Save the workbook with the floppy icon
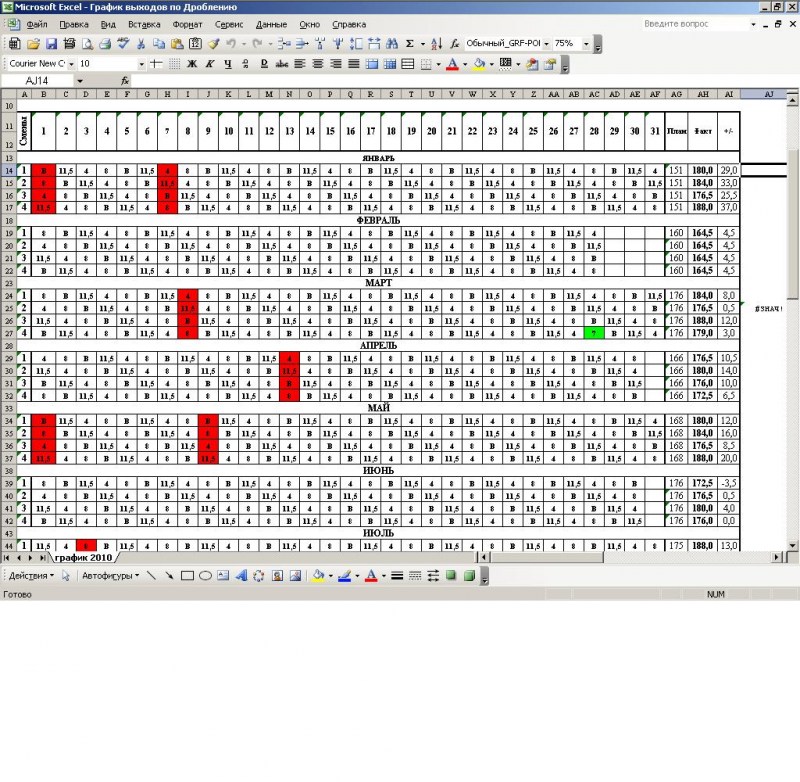This screenshot has height=782, width=800. 52,44
